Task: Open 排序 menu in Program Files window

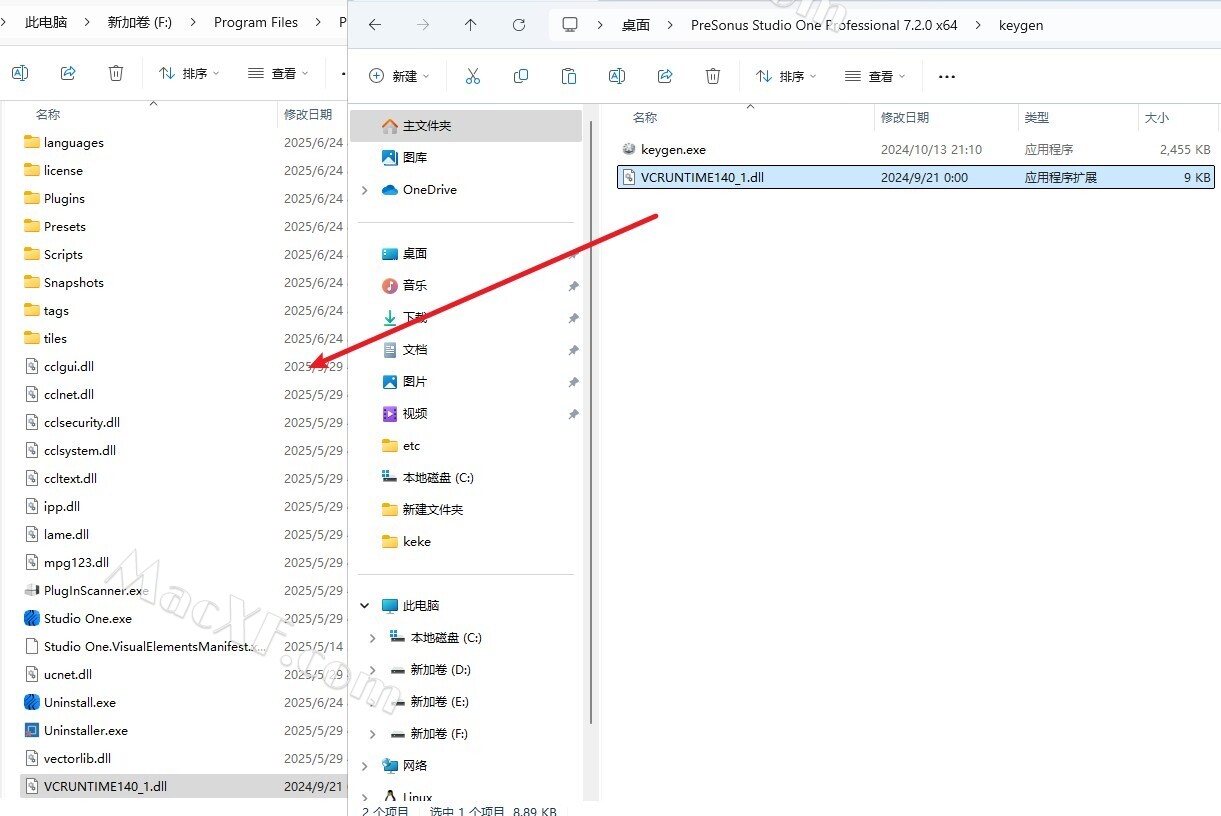Action: [x=189, y=73]
